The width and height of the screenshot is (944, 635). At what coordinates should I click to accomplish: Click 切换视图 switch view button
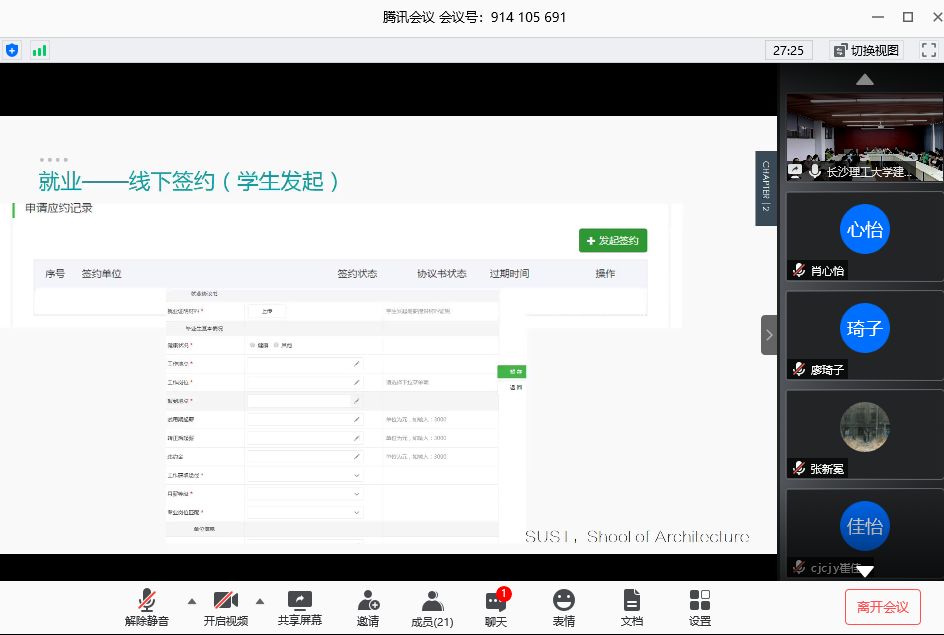tap(864, 50)
